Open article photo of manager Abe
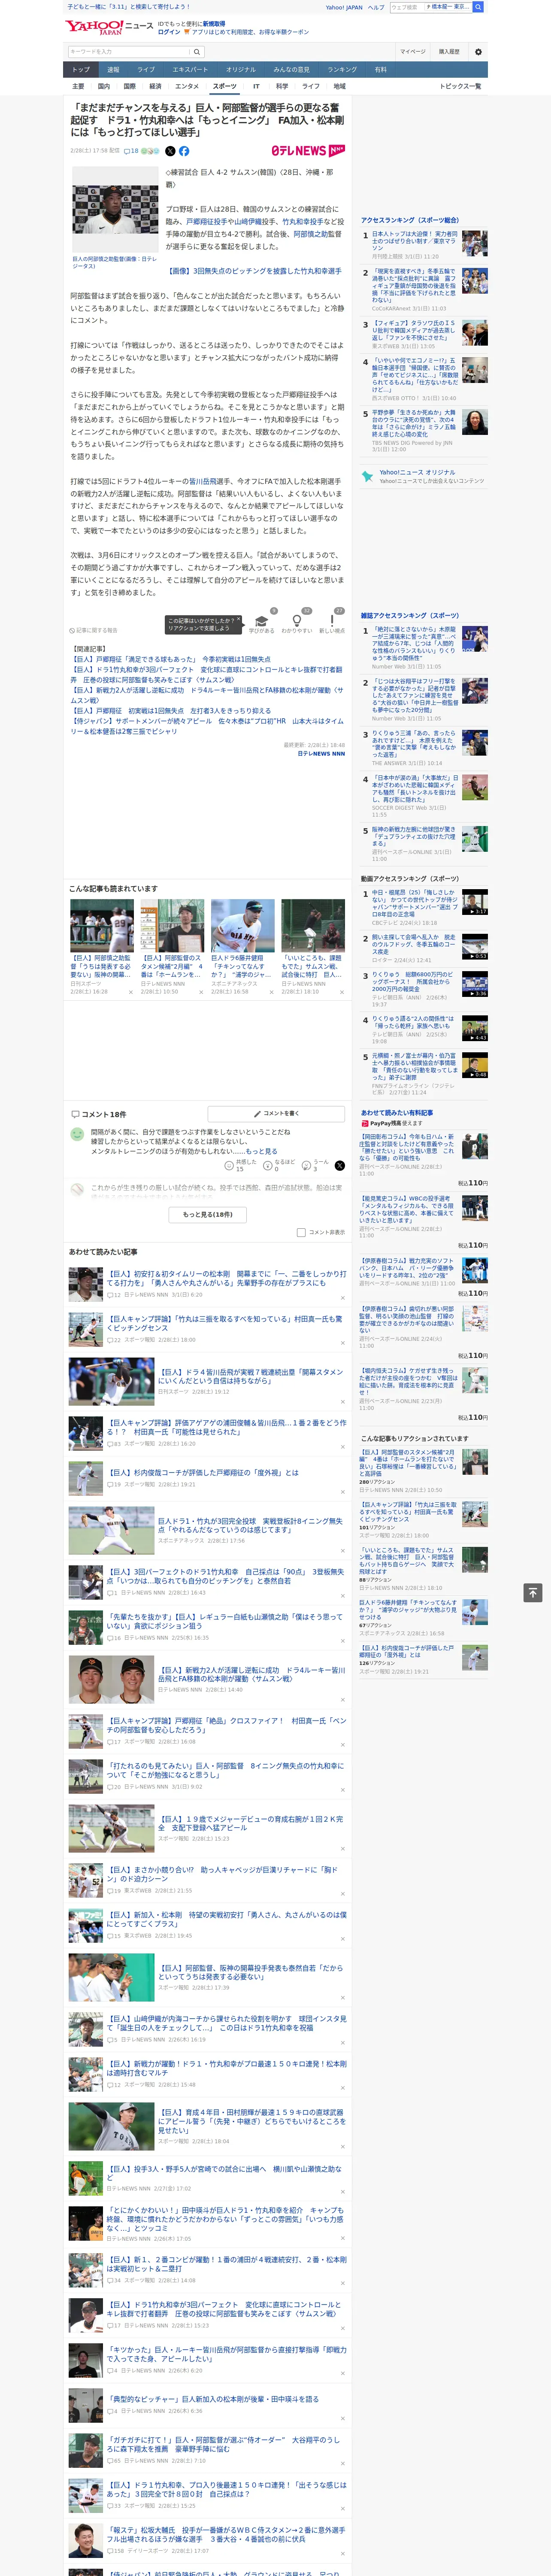Viewport: 551px width, 2576px height. 115,209
